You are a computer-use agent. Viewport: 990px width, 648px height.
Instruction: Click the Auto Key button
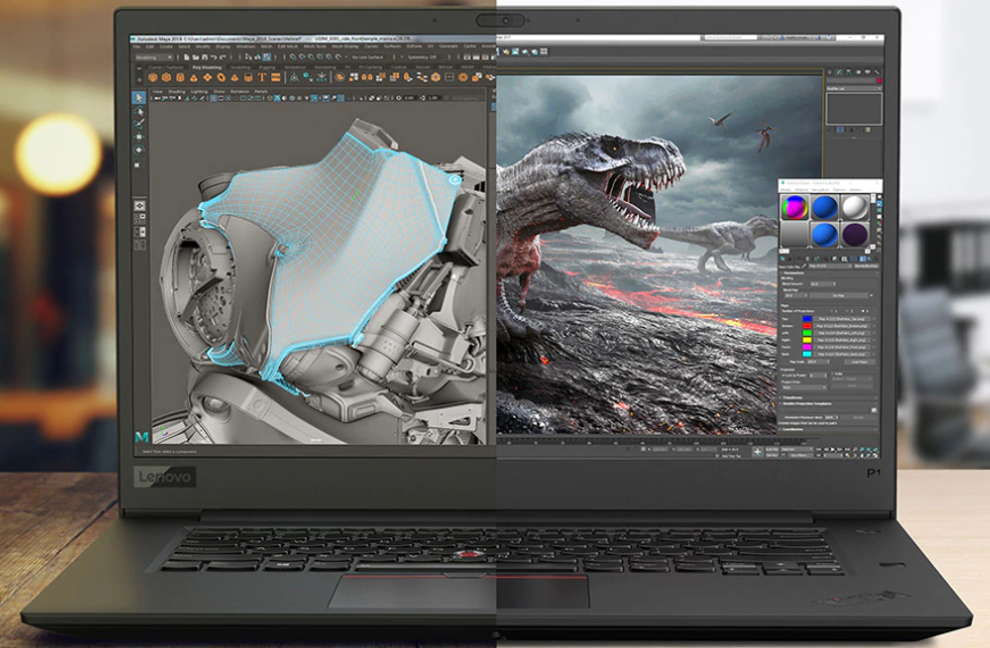click(772, 449)
